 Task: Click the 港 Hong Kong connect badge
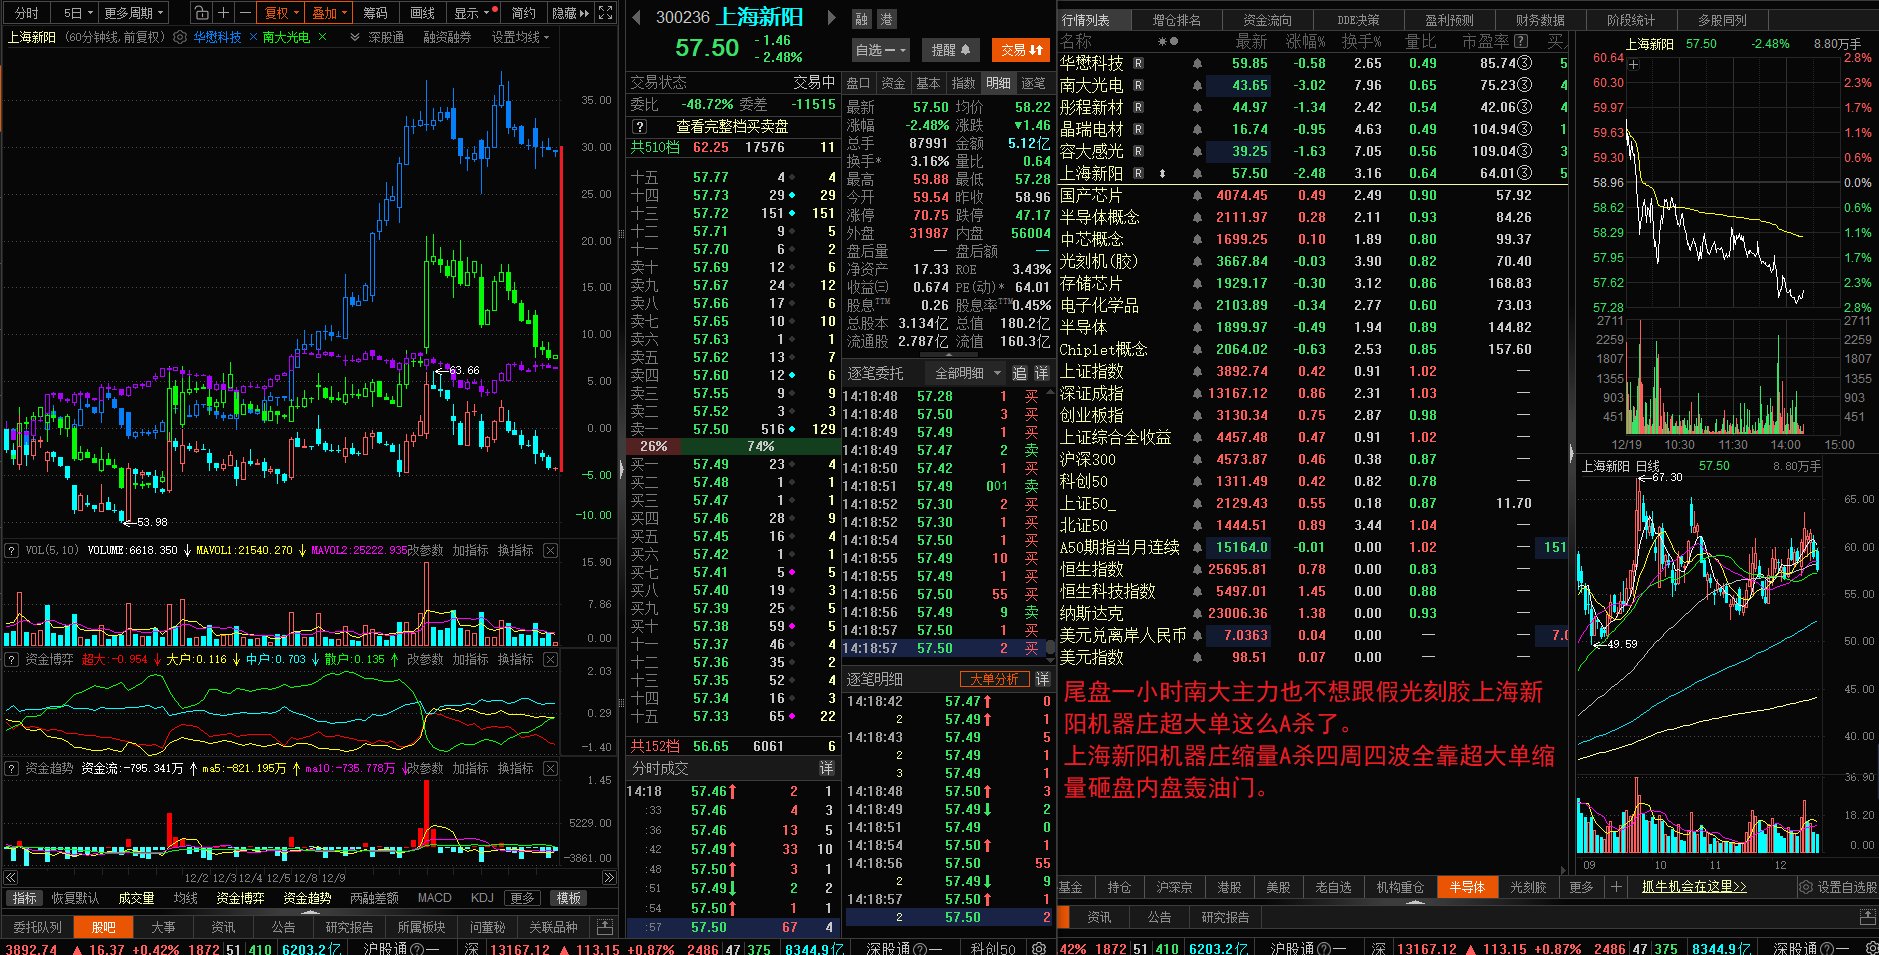[886, 19]
